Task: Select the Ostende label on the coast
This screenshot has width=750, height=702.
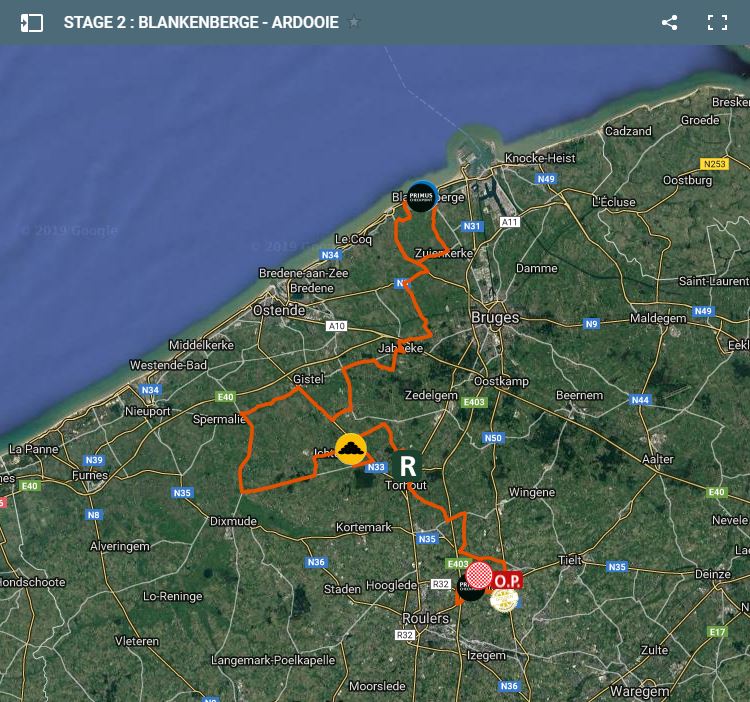Action: [x=279, y=311]
